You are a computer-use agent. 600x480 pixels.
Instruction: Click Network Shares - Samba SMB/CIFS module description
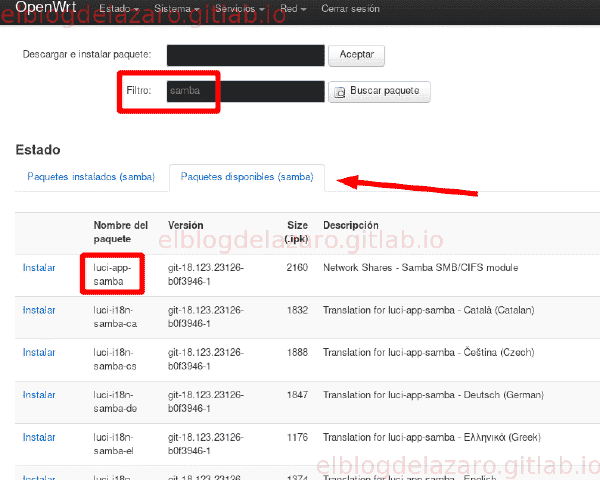(x=421, y=268)
